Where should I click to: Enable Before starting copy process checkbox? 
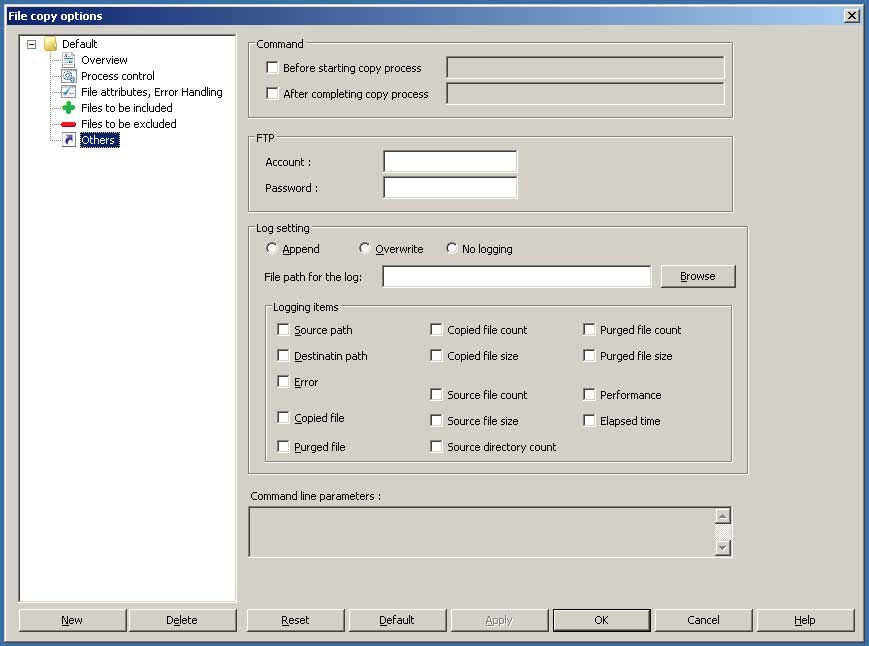click(273, 68)
